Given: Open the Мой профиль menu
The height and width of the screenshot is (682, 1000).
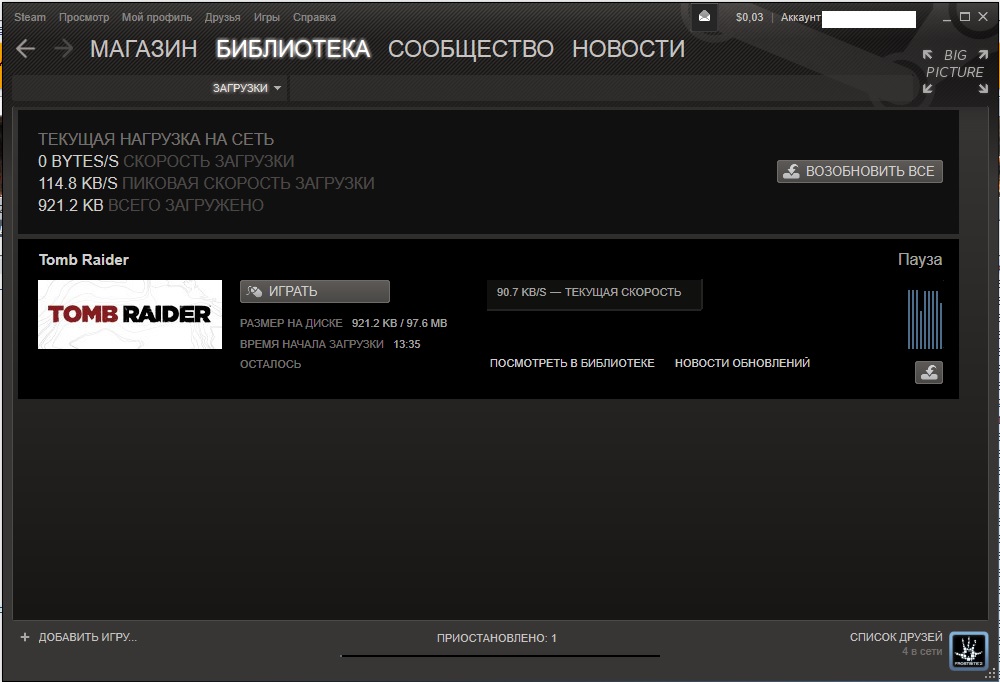Looking at the screenshot, I should (157, 17).
